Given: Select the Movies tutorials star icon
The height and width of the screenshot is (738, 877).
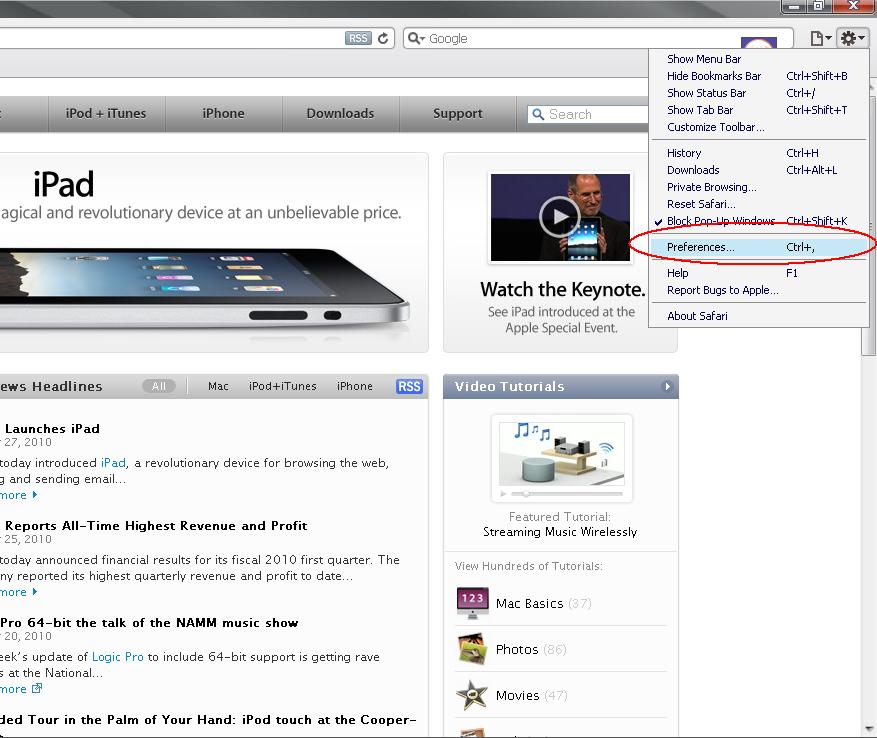Looking at the screenshot, I should coord(472,695).
